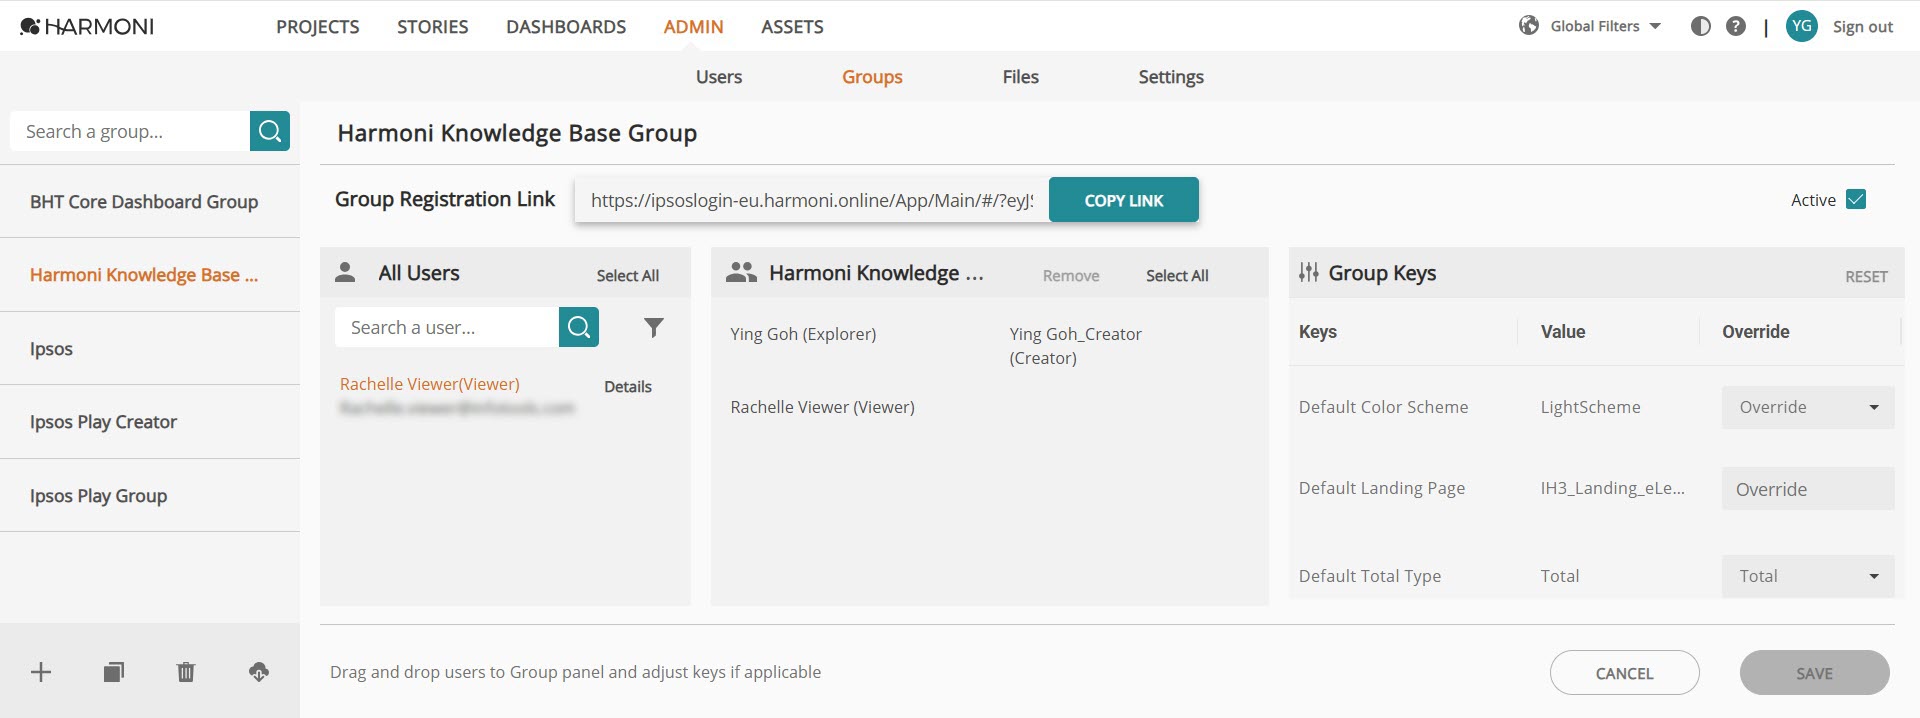Click the COPY LINK button

coord(1124,200)
